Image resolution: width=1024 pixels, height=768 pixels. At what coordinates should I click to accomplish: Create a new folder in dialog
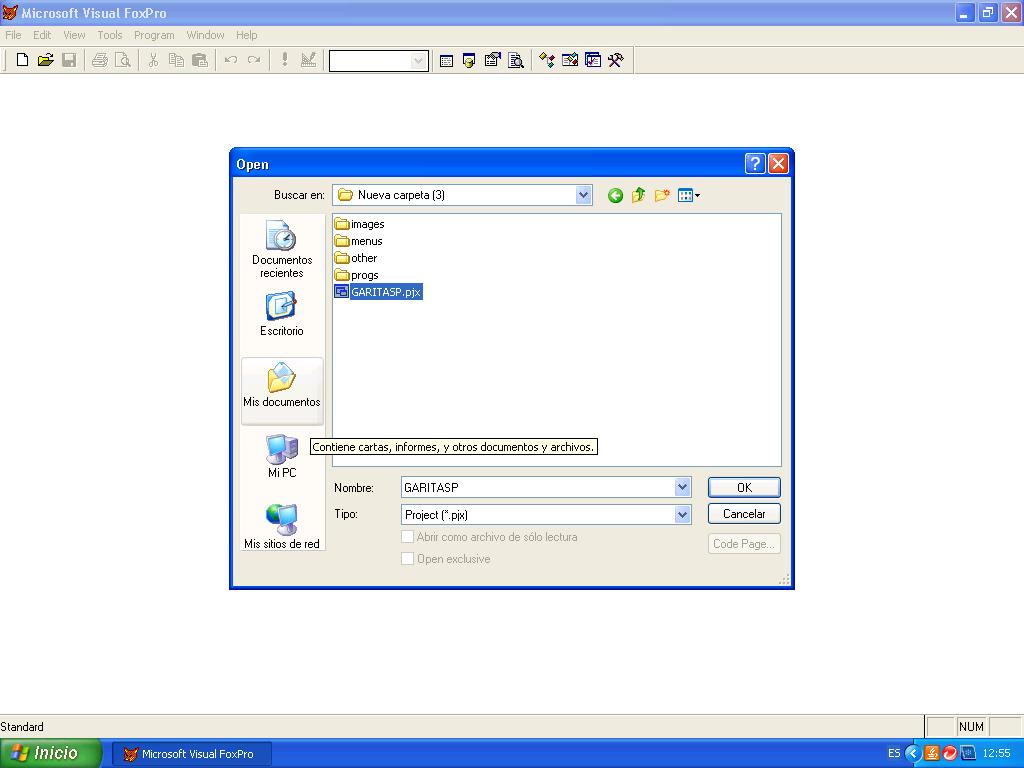662,195
